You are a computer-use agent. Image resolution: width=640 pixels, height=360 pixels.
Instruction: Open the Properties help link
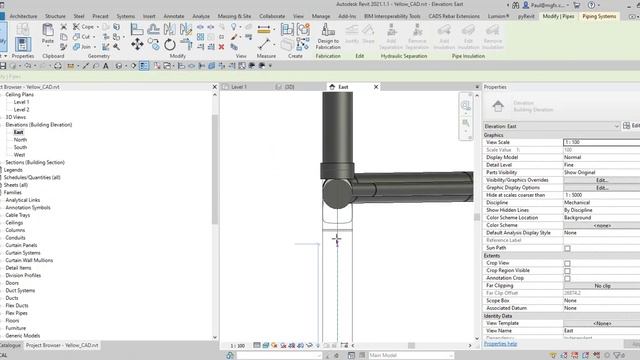(500, 344)
